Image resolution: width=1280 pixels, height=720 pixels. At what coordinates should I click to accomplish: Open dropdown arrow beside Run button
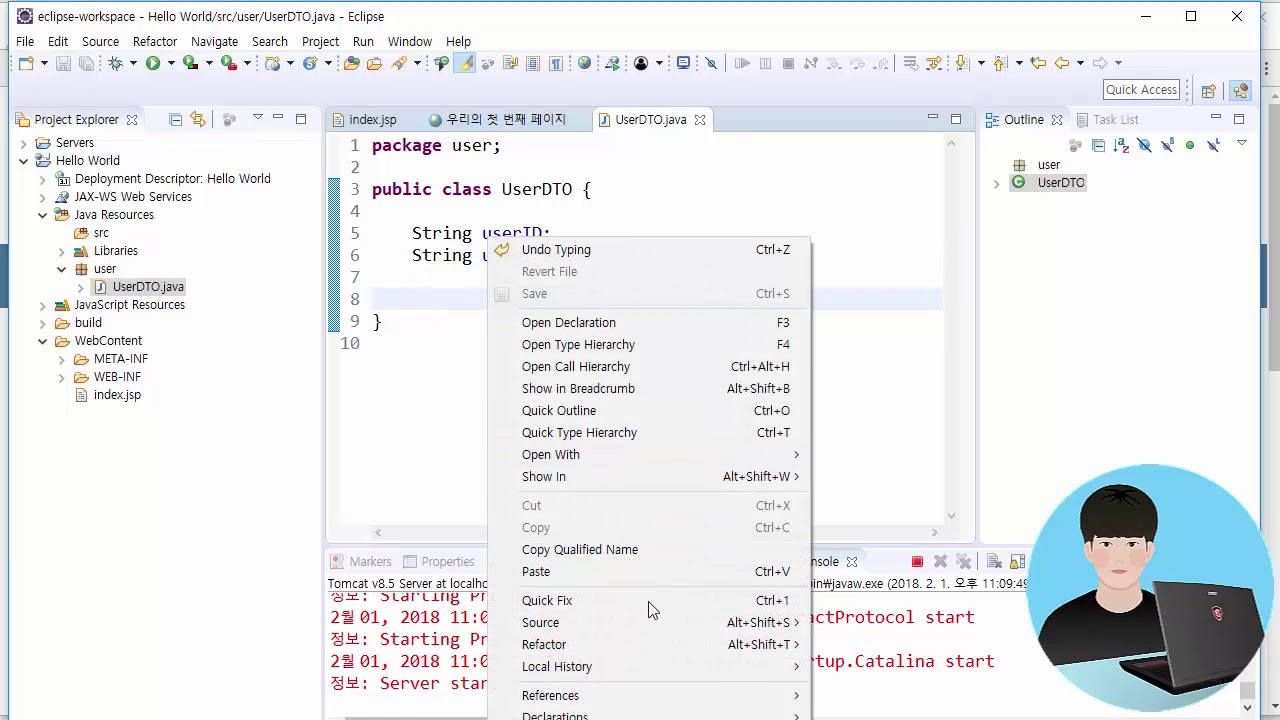coord(171,63)
